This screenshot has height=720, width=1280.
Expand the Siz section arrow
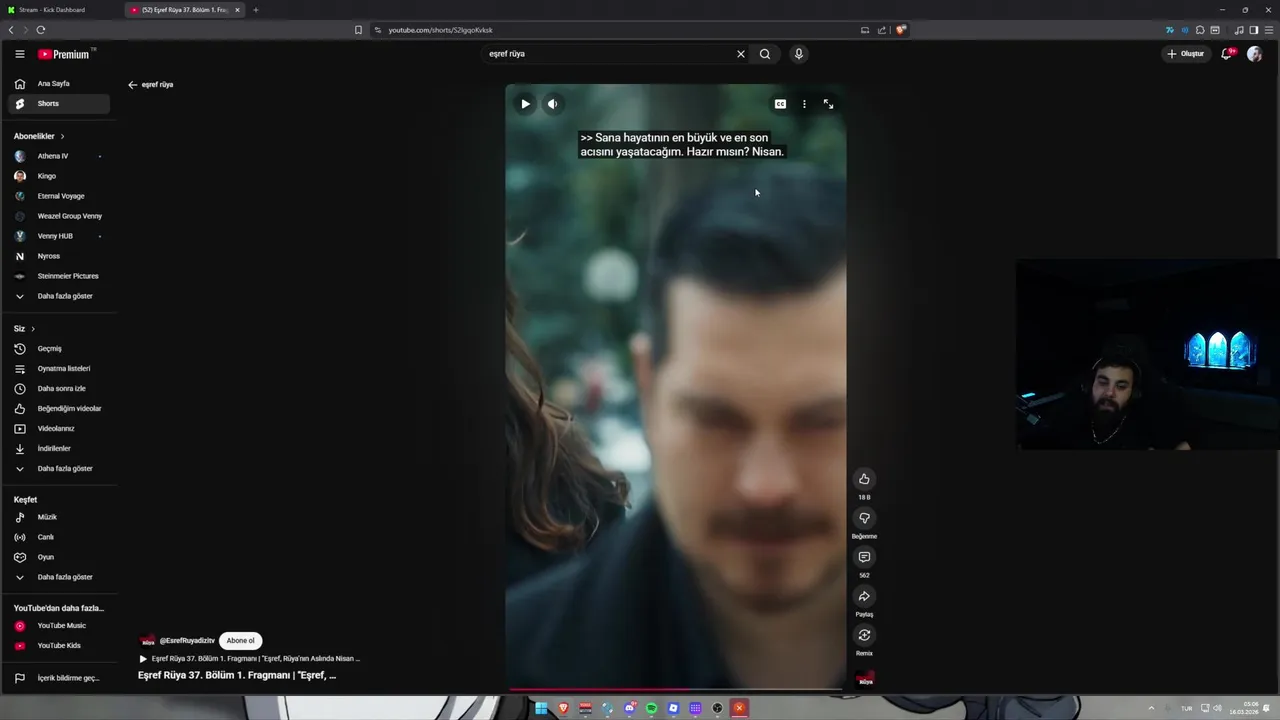point(33,329)
